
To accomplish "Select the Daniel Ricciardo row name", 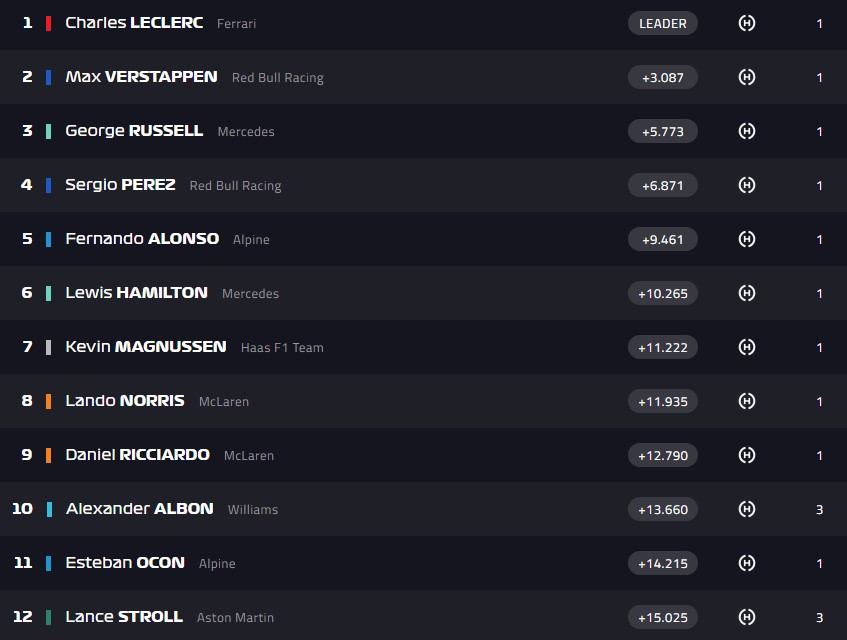I will tap(137, 455).
